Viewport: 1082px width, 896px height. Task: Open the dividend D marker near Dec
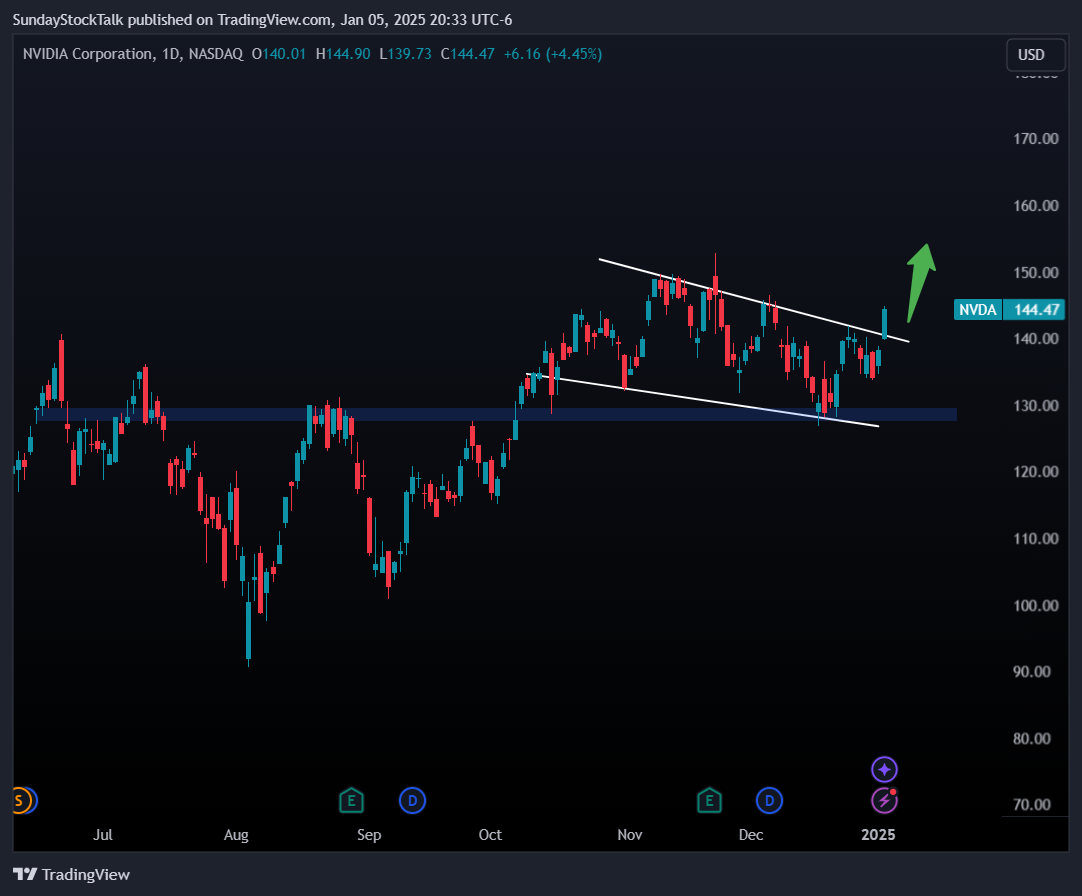[x=769, y=801]
